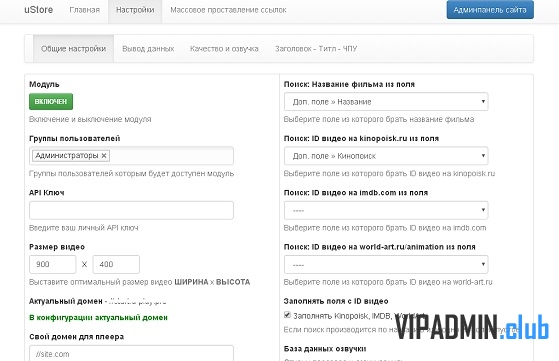Click the Администраторы tag label
The height and width of the screenshot is (361, 559).
(x=67, y=156)
